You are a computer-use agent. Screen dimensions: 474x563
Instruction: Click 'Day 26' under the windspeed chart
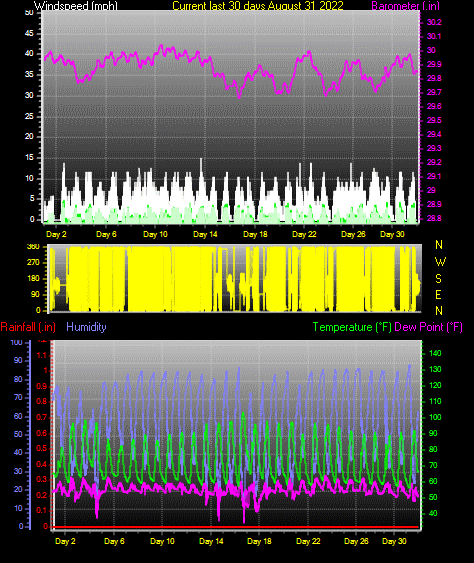click(353, 234)
